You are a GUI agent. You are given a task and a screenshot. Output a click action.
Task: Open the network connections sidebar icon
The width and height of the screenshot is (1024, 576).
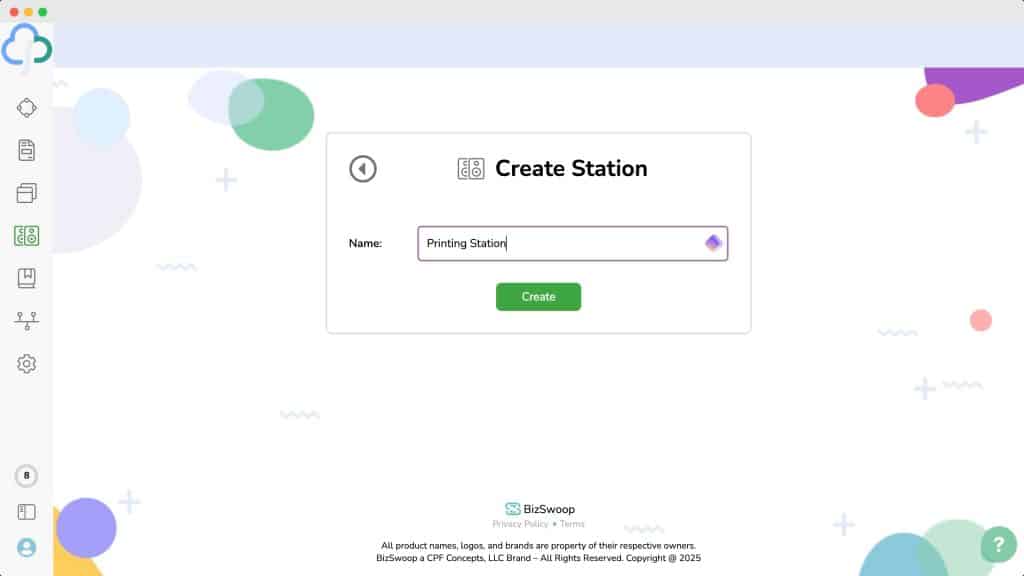tap(27, 321)
